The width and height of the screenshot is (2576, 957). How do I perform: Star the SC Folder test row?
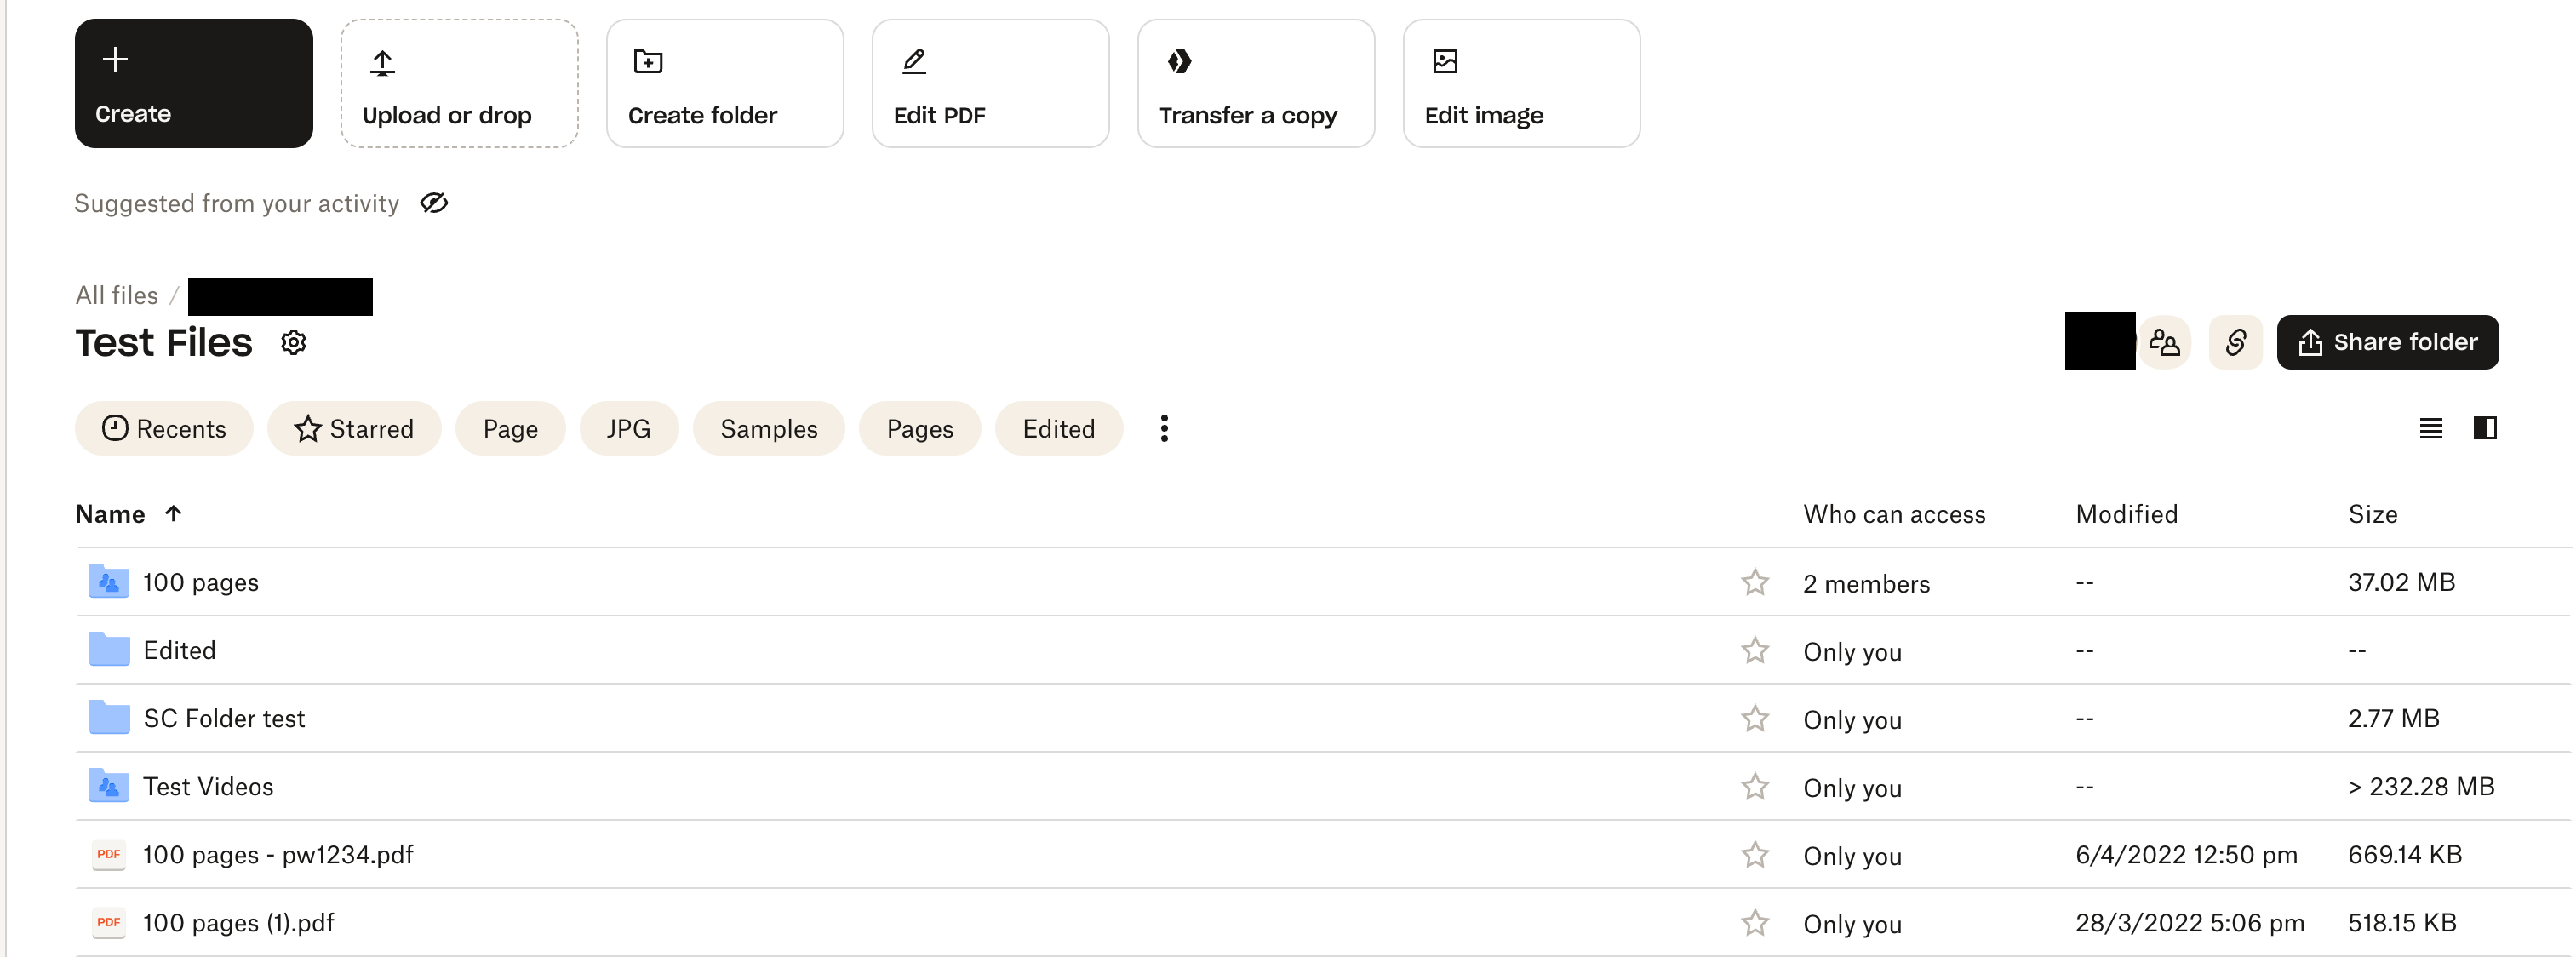click(x=1754, y=718)
